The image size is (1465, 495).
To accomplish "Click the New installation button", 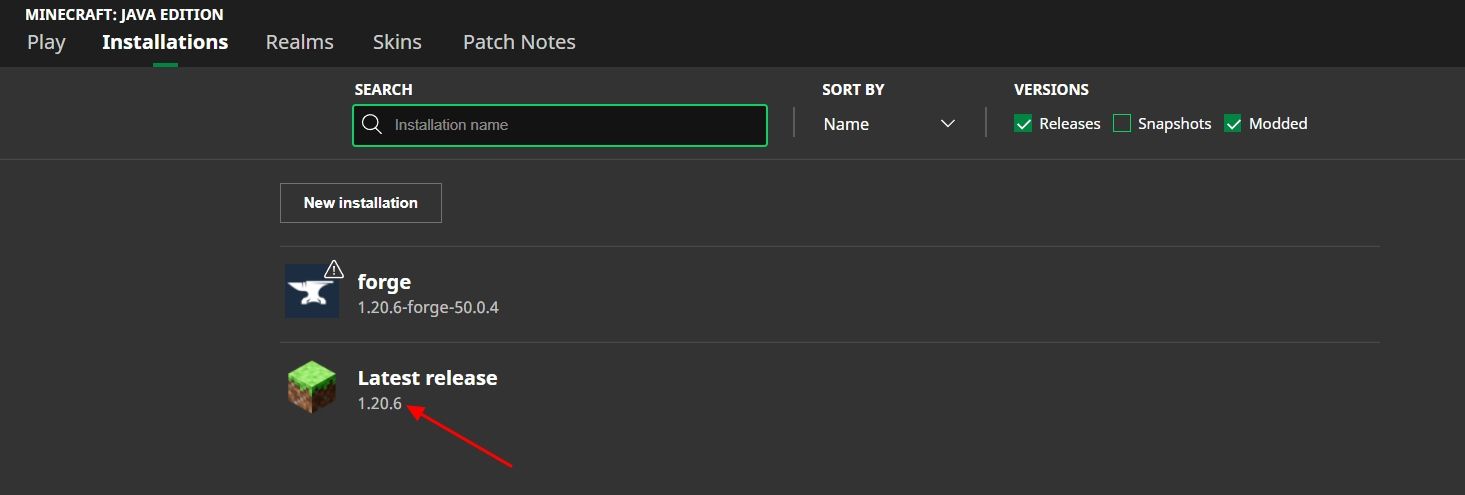I will coord(360,203).
